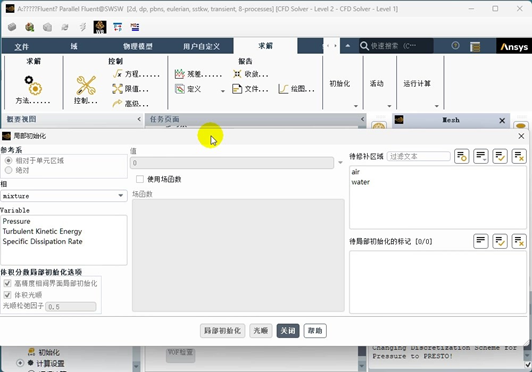Click the colored mesh cube icon in quick toolbar
Image resolution: width=532 pixels, height=372 pixels.
tap(30, 27)
